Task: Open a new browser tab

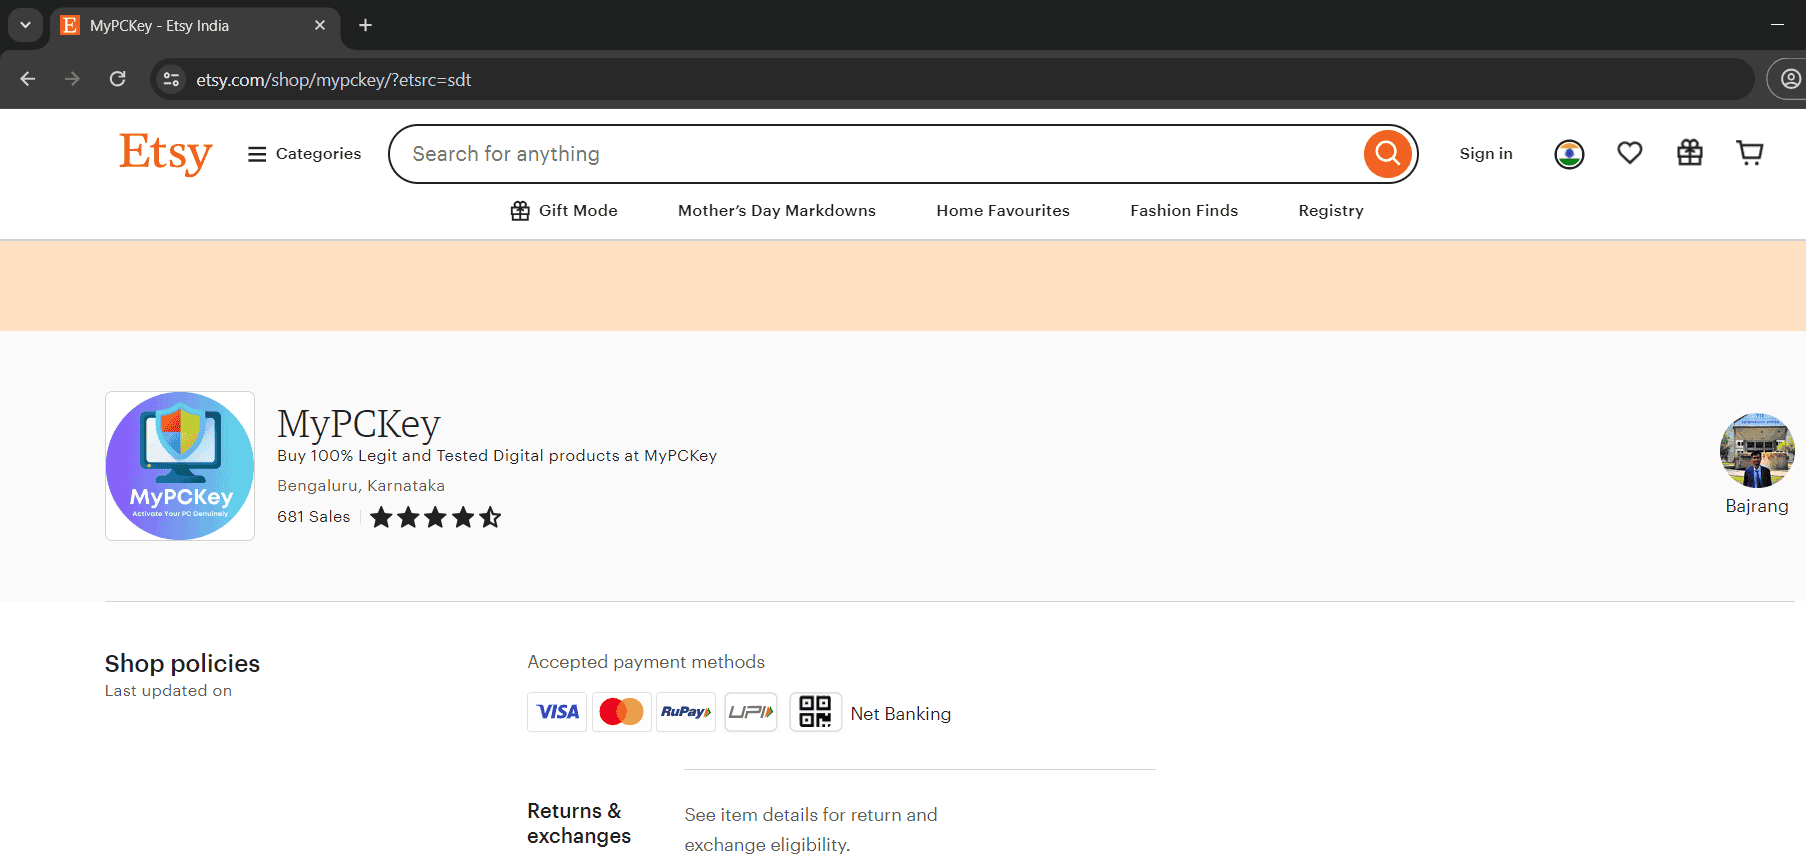Action: pos(366,25)
